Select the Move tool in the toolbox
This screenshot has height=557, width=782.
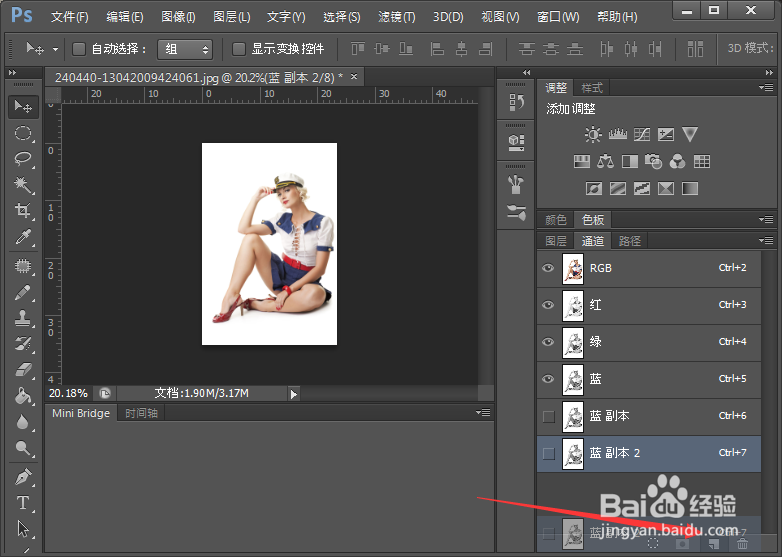[23, 107]
